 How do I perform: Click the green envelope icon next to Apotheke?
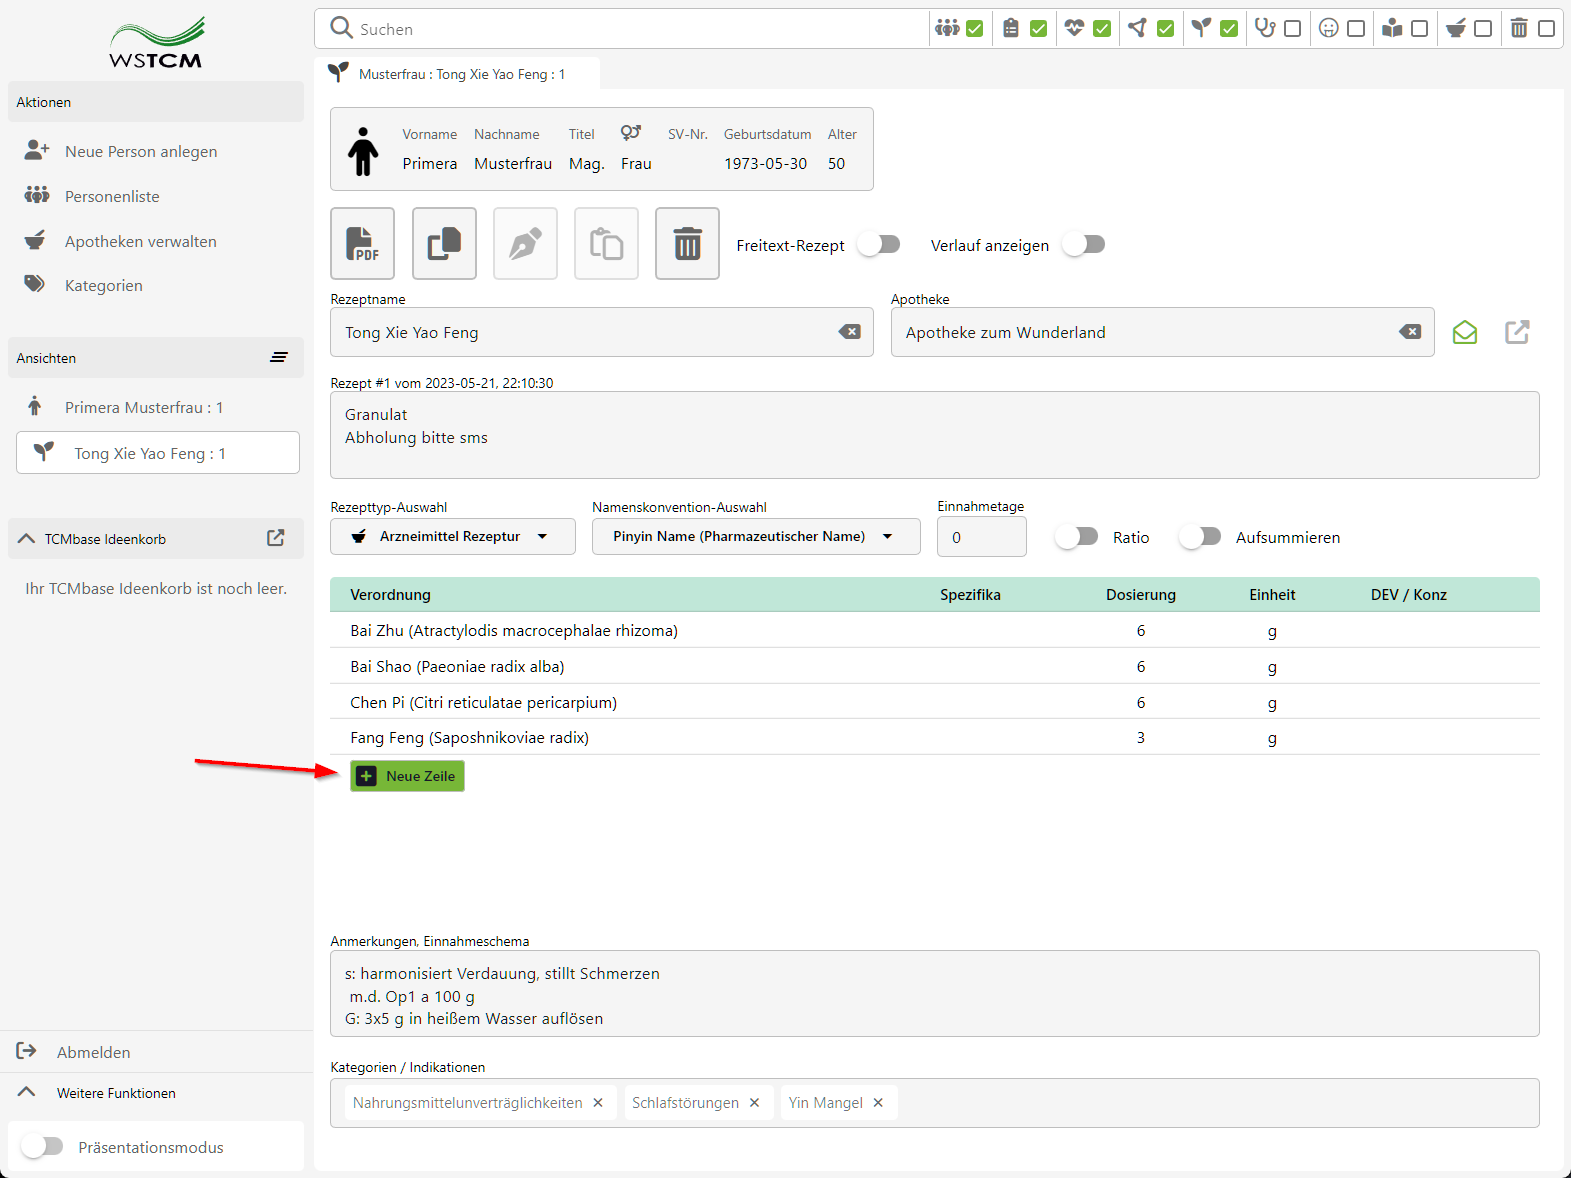pyautogui.click(x=1464, y=332)
